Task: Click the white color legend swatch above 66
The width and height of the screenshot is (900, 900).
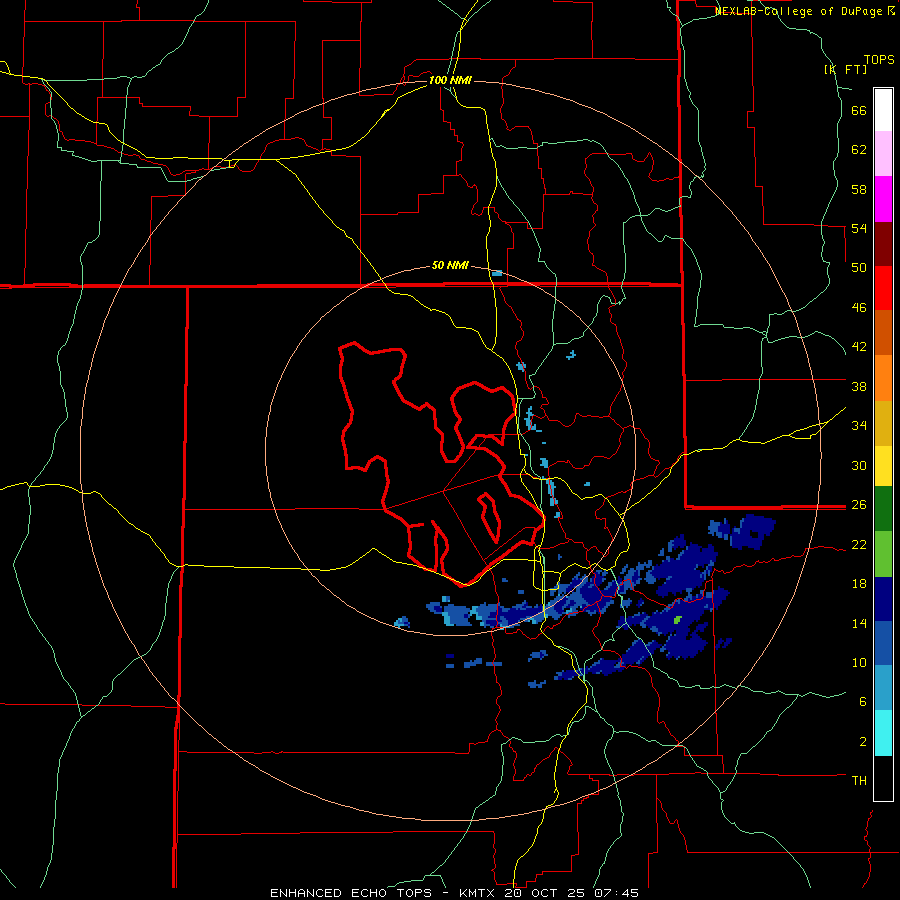Action: tap(883, 110)
